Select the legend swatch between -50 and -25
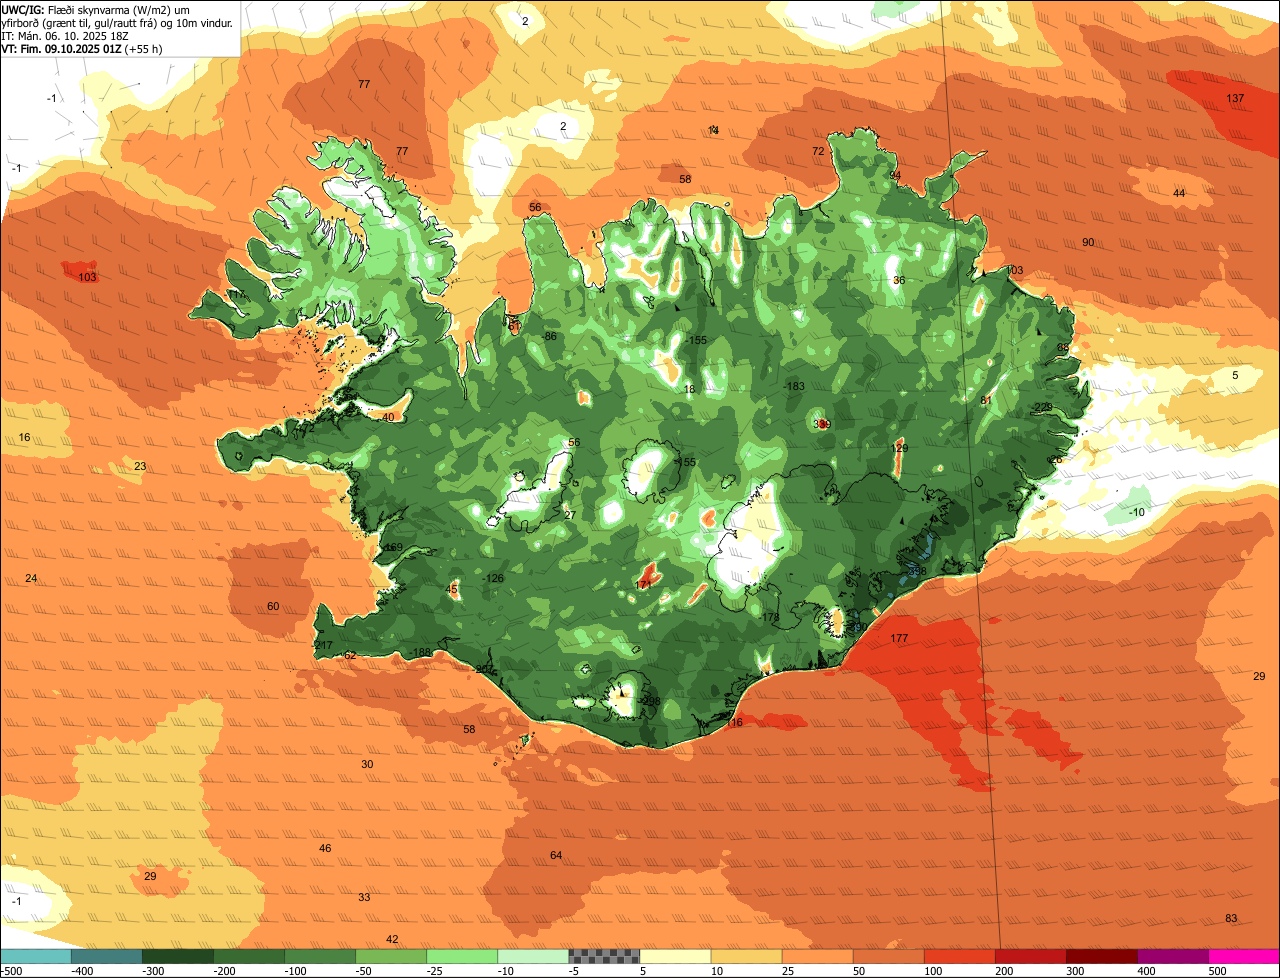The image size is (1280, 978). click(x=390, y=956)
